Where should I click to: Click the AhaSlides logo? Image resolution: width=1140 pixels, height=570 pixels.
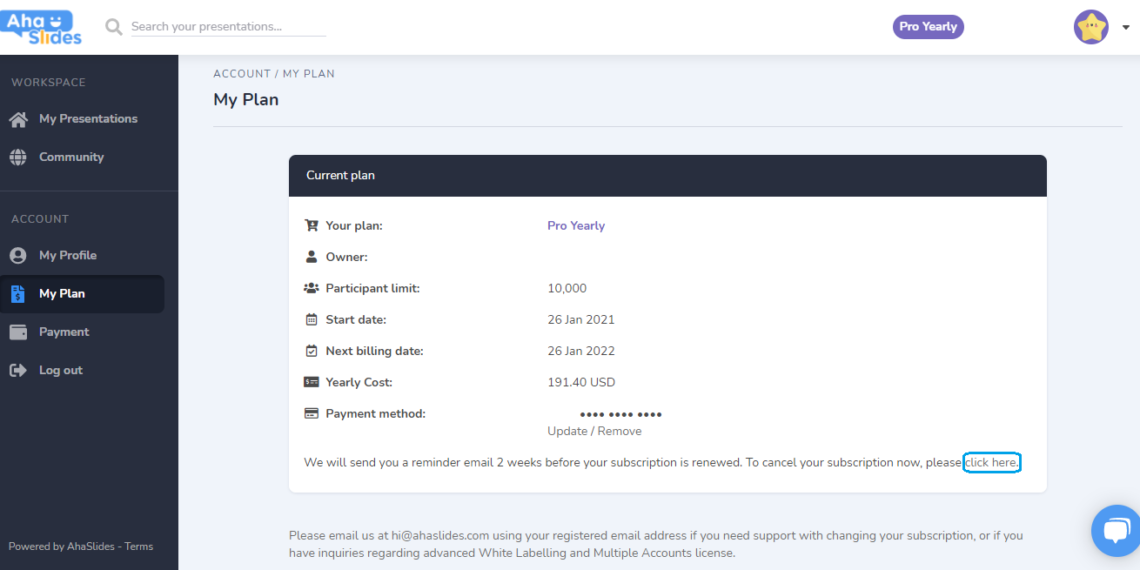pos(41,27)
